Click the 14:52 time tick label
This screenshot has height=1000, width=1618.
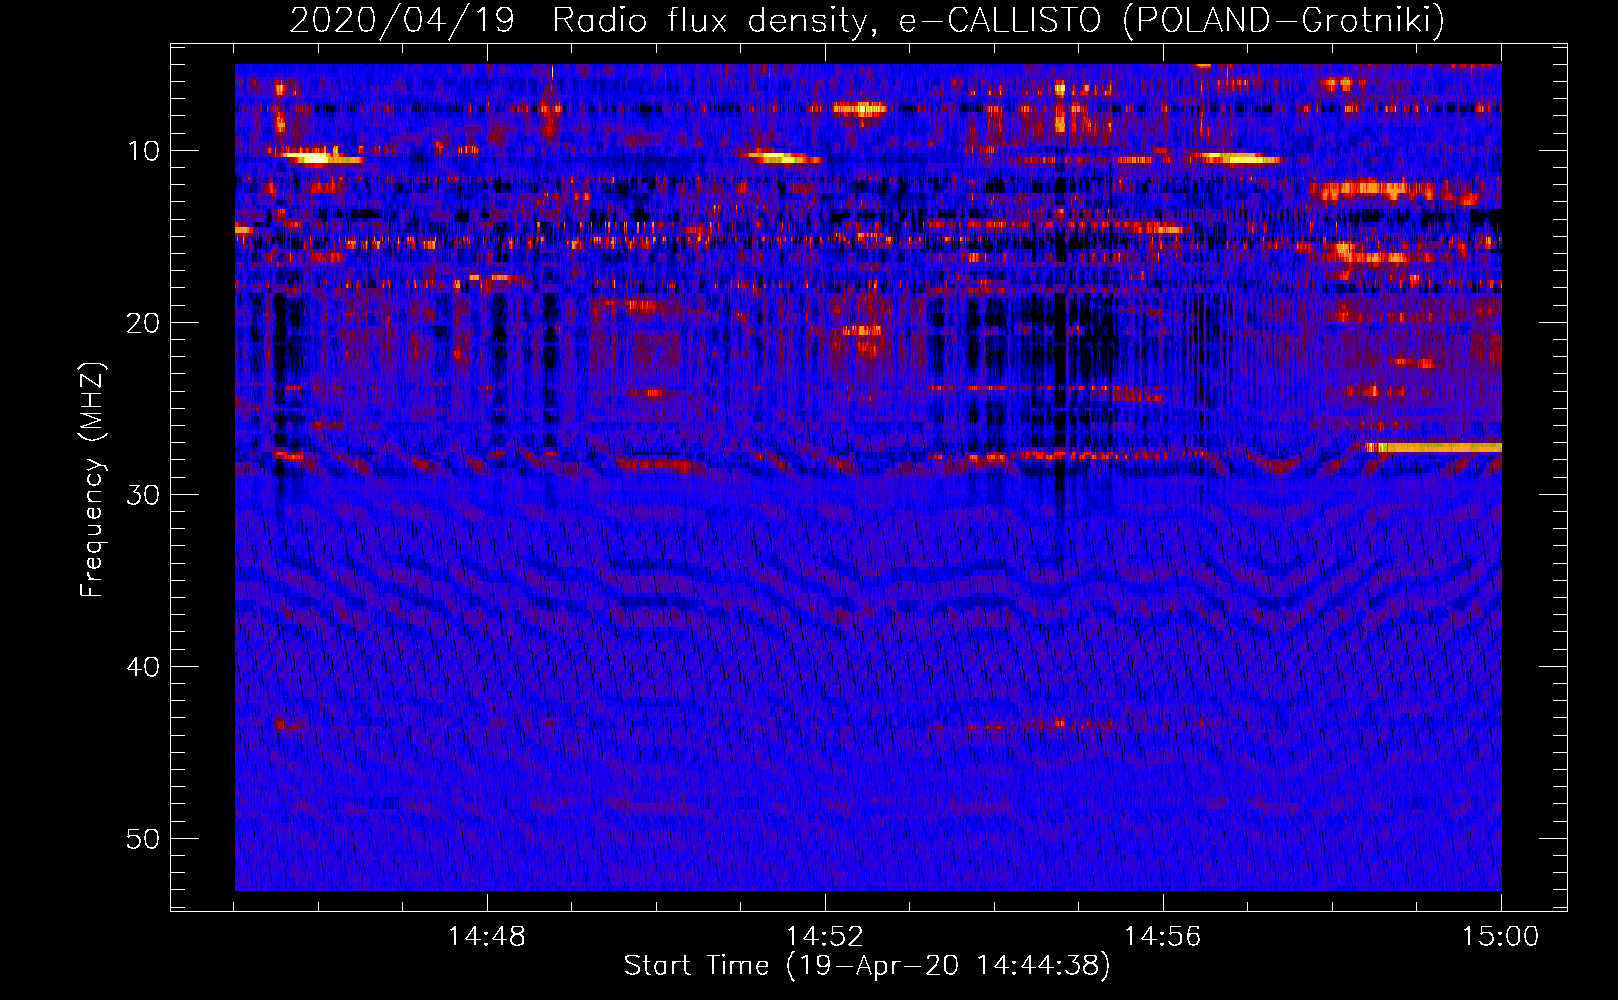[825, 937]
